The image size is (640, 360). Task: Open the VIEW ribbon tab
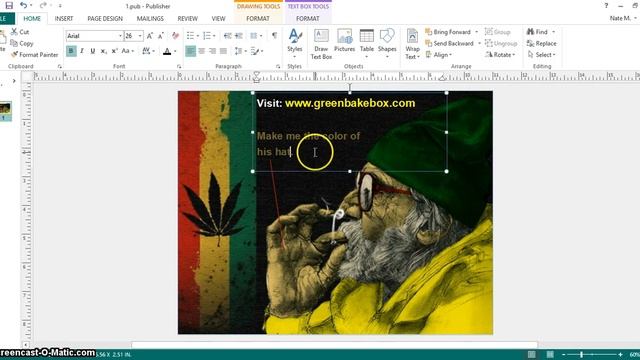[x=218, y=18]
